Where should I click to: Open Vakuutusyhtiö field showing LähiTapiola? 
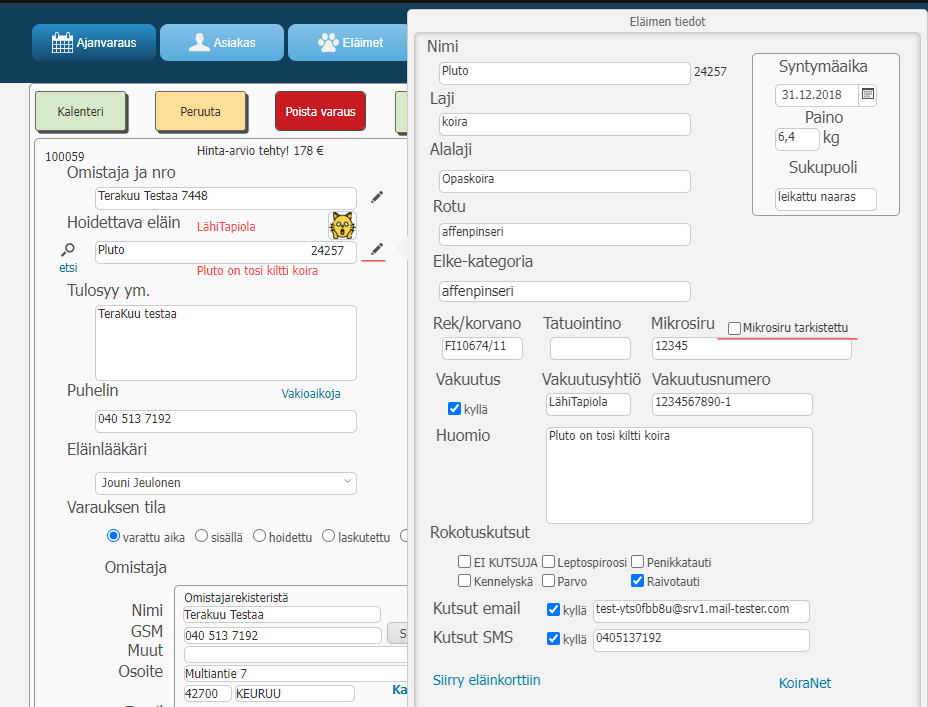588,404
